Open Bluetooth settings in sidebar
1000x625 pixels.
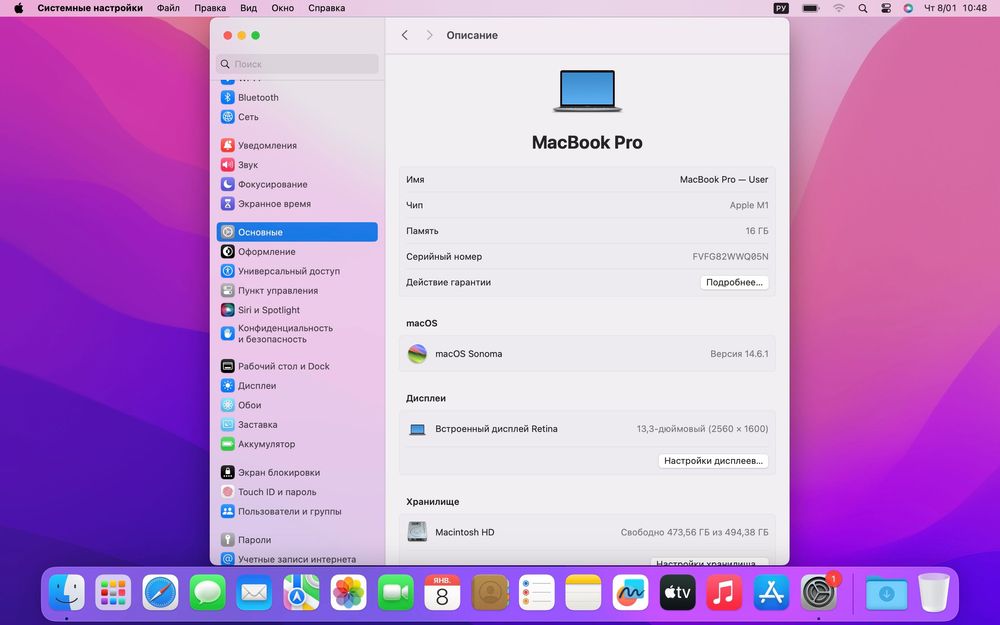(297, 98)
